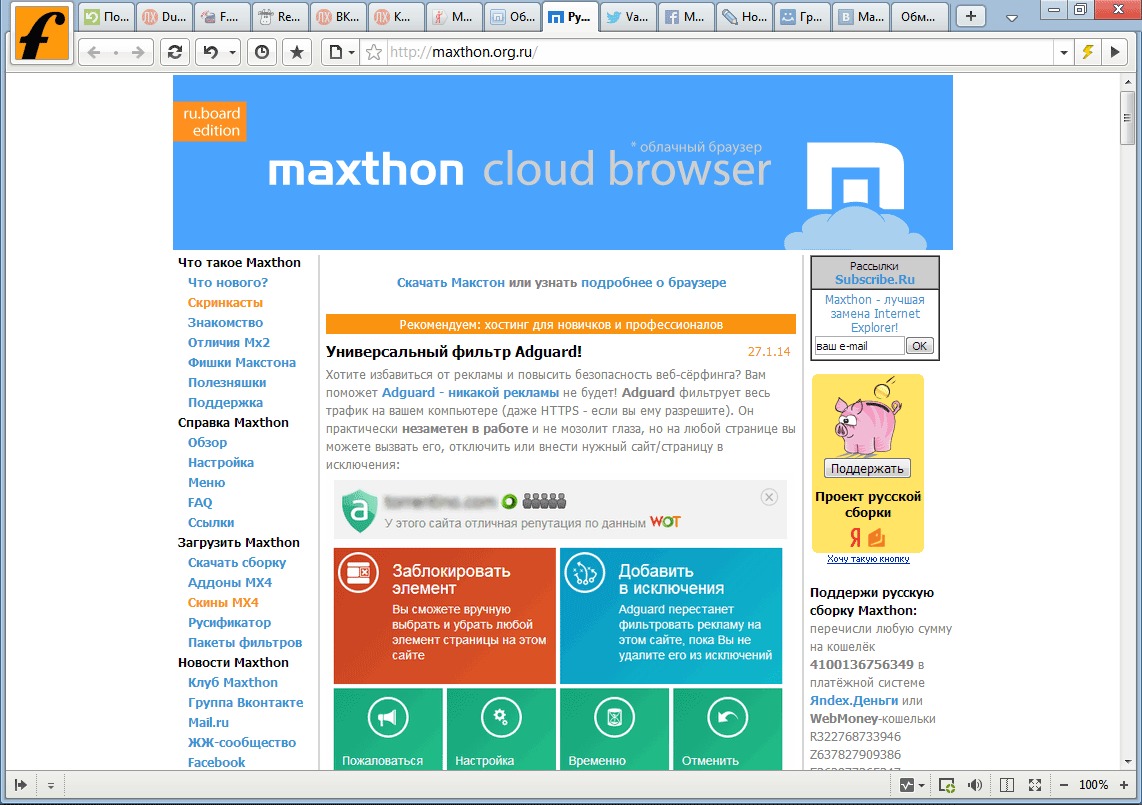
Task: Toggle the lightning rendering mode button
Action: click(1088, 52)
